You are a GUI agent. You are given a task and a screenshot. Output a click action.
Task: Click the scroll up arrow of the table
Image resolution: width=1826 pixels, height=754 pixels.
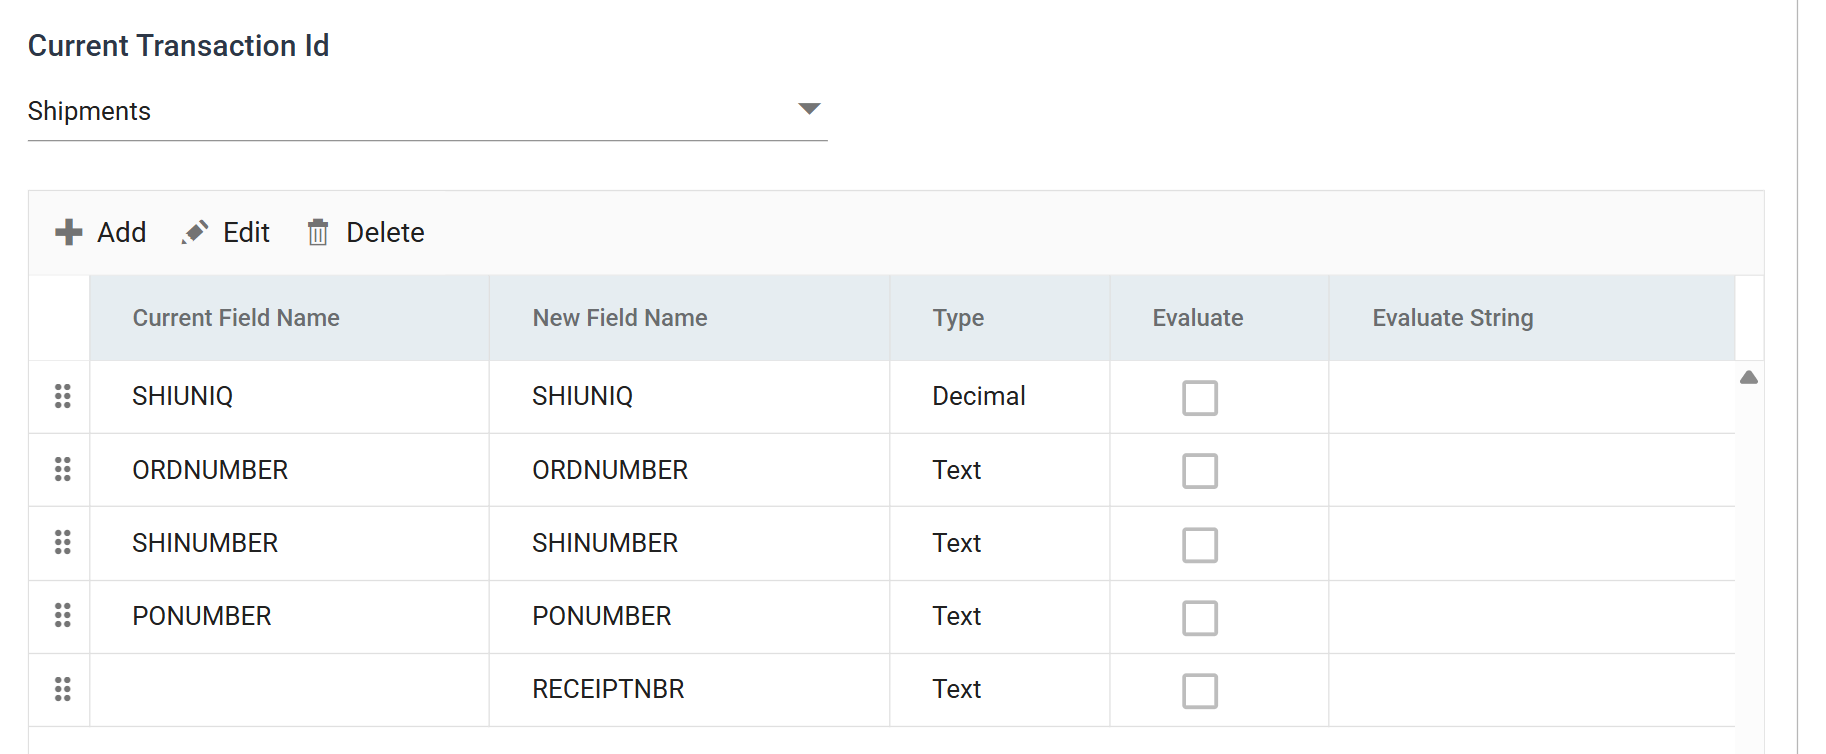tap(1749, 377)
